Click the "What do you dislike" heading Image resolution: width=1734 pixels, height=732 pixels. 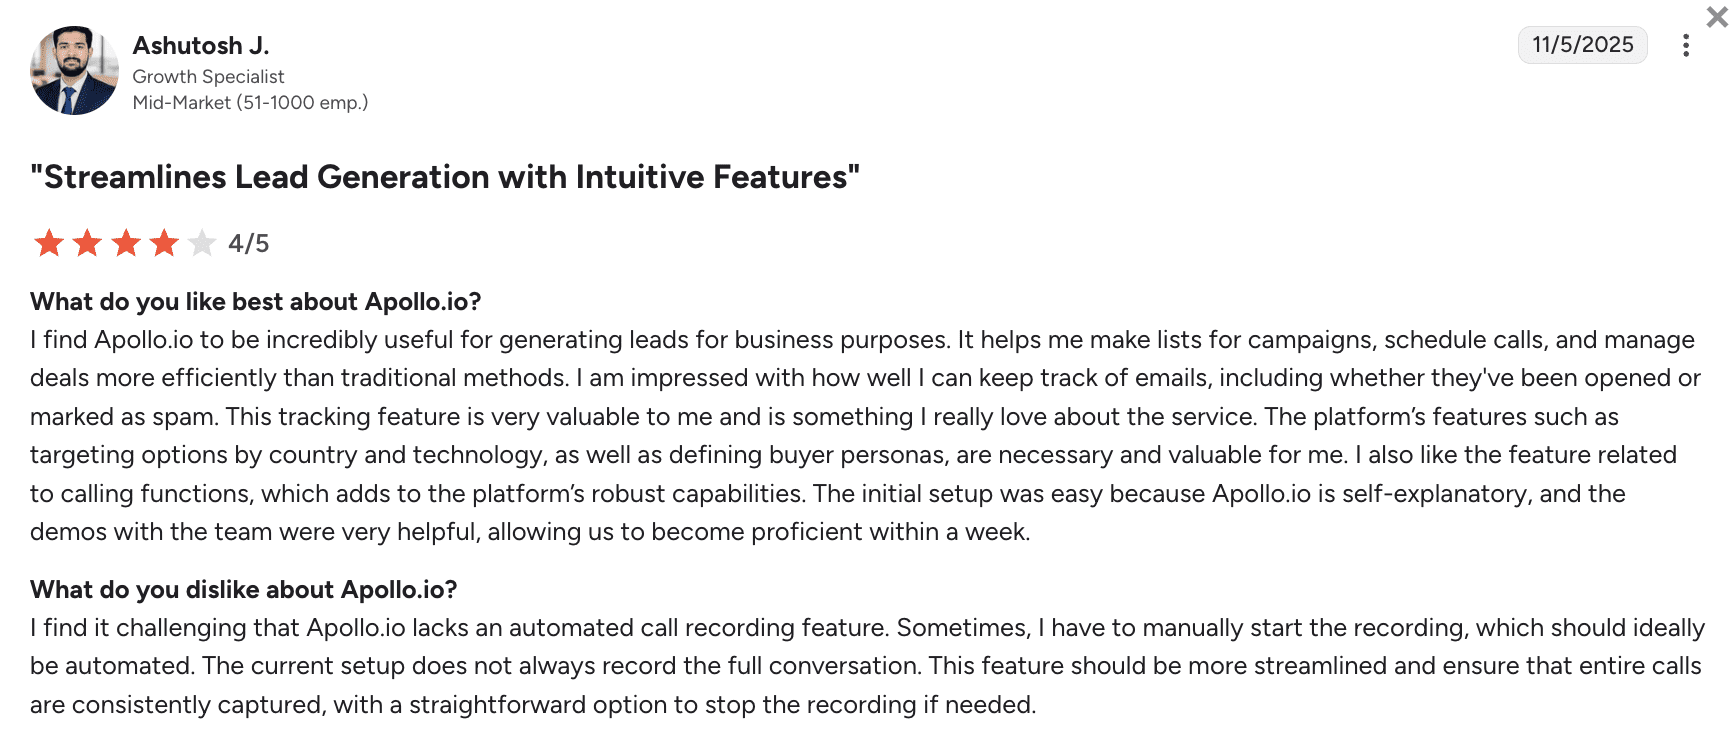[244, 590]
